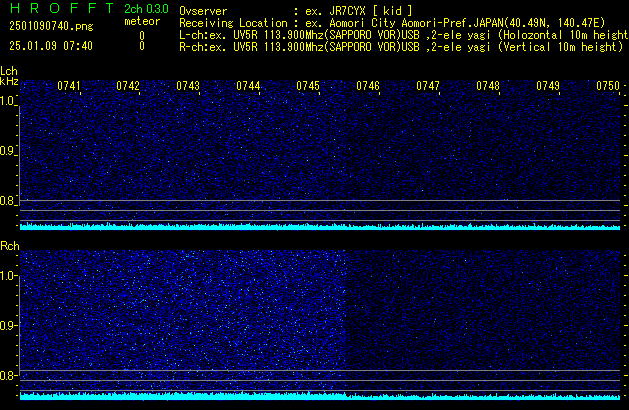This screenshot has width=629, height=410.
Task: Click the 0743 time marker
Action: (x=188, y=86)
